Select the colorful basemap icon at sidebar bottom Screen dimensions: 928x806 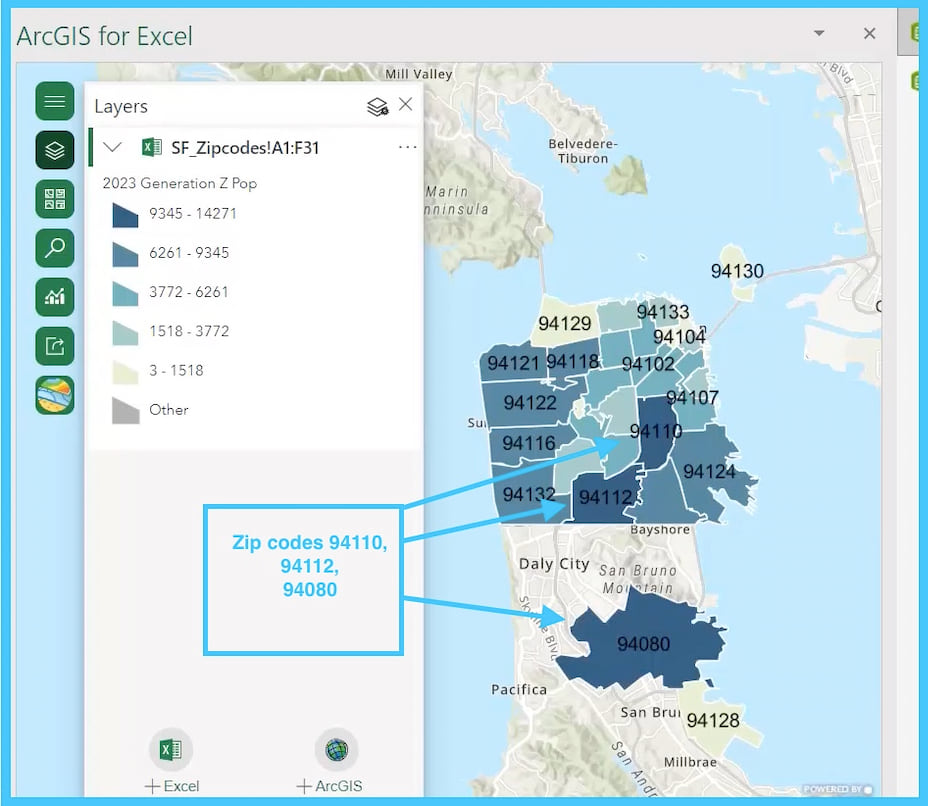(54, 396)
